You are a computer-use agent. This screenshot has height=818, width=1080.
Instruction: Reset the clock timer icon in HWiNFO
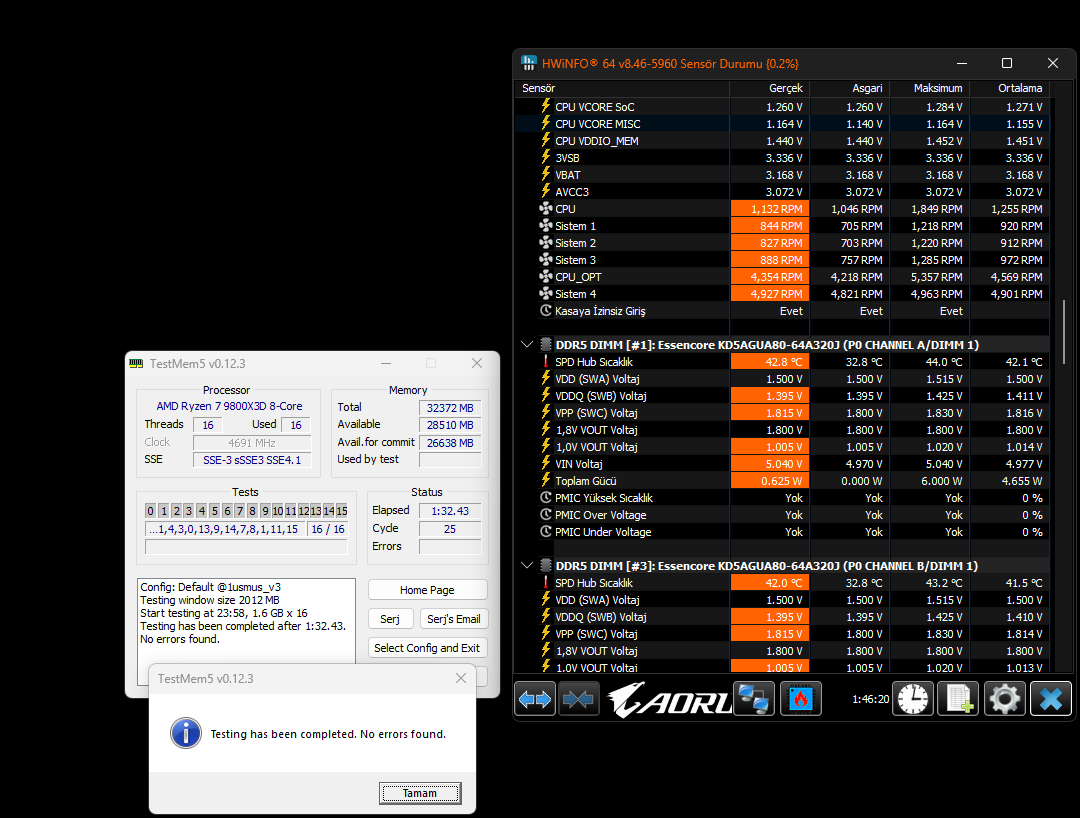pos(913,700)
